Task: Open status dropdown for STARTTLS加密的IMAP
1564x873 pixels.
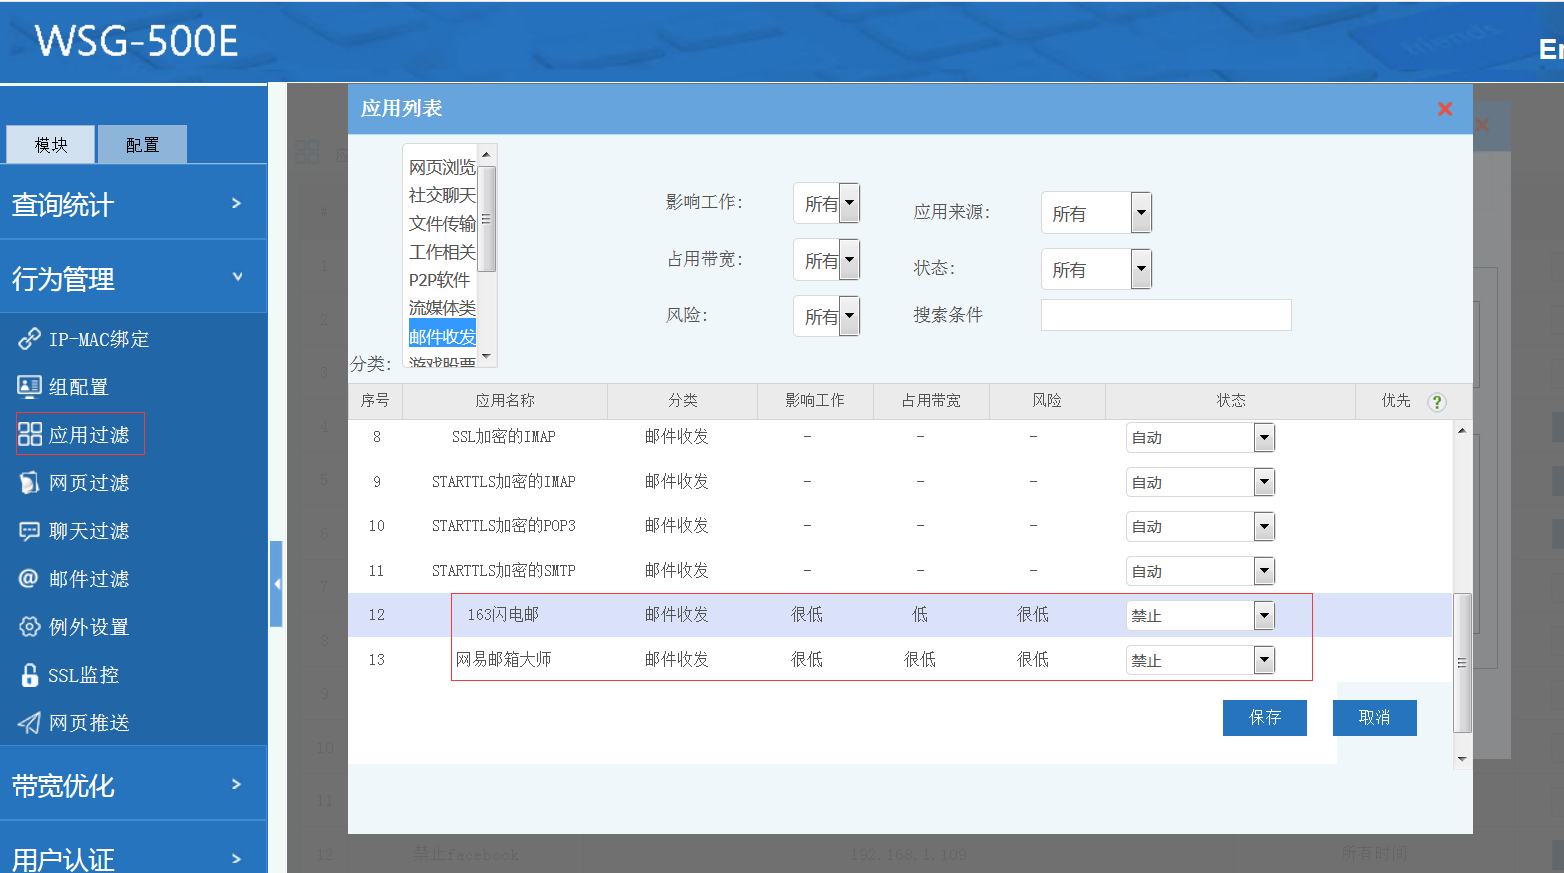Action: pyautogui.click(x=1200, y=482)
